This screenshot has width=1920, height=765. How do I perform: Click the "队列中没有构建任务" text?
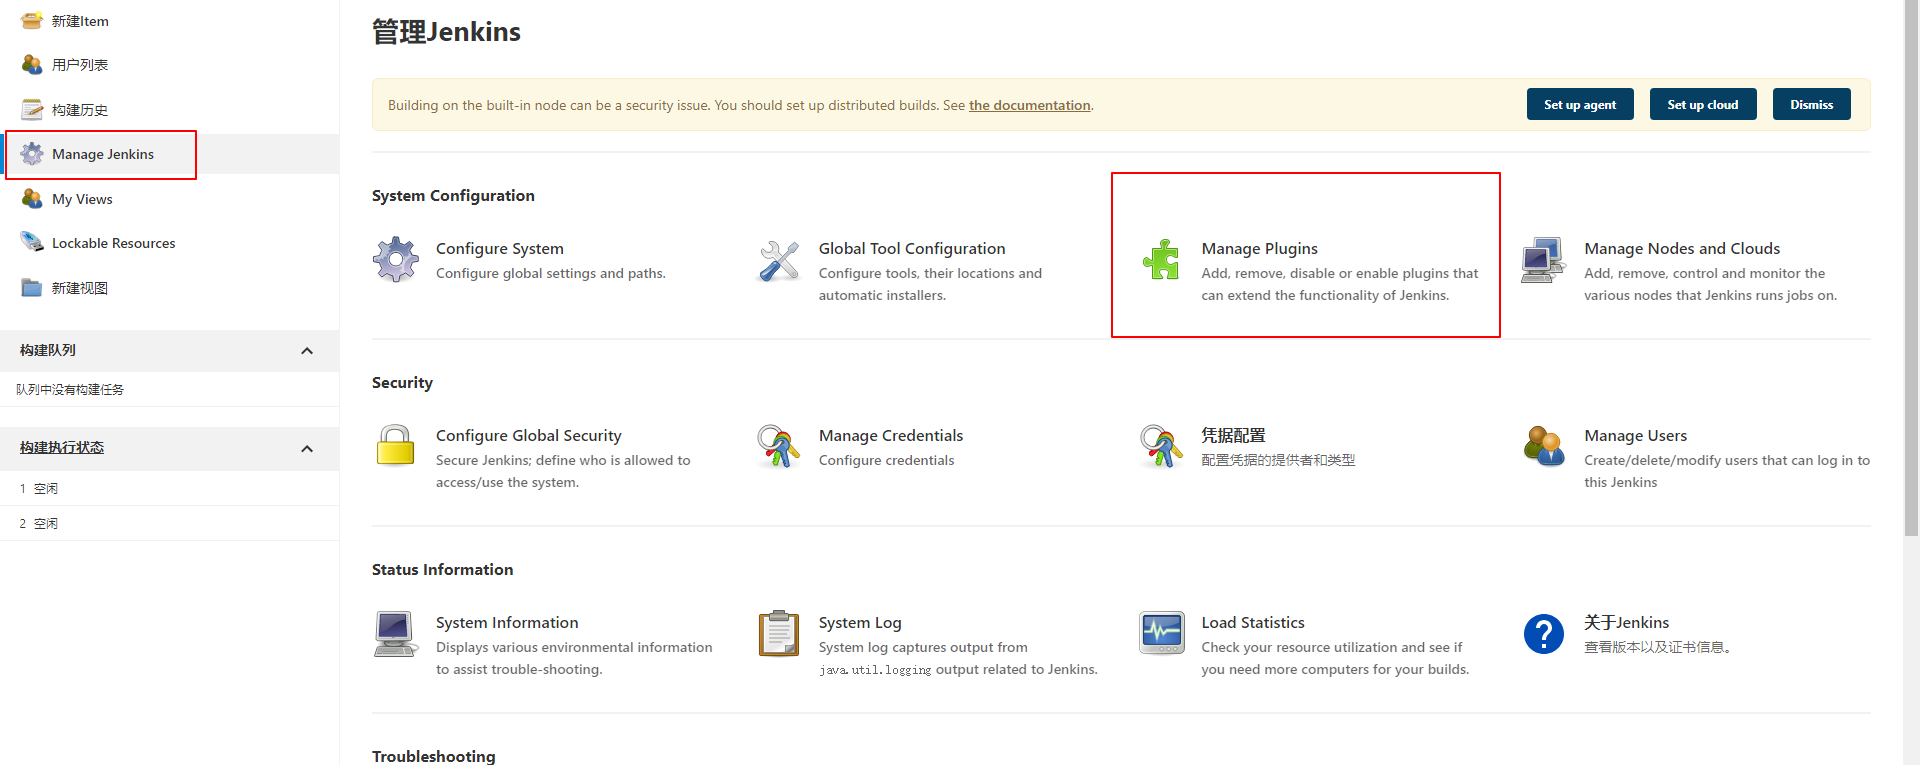point(70,389)
